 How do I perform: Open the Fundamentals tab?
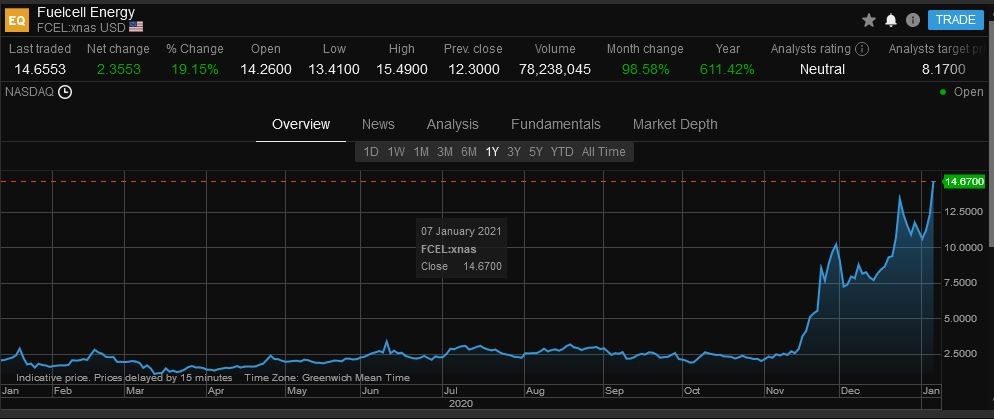(556, 124)
